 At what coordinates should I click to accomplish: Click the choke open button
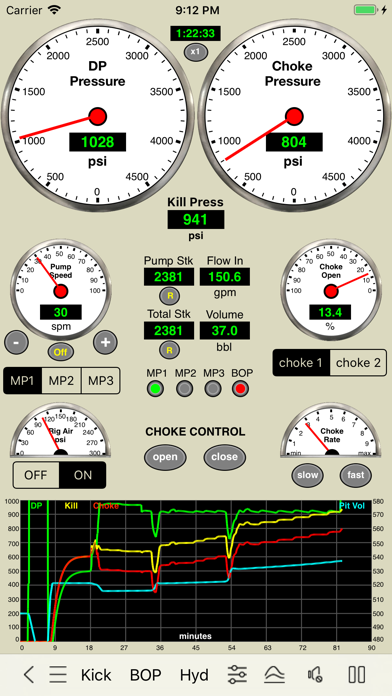(165, 457)
